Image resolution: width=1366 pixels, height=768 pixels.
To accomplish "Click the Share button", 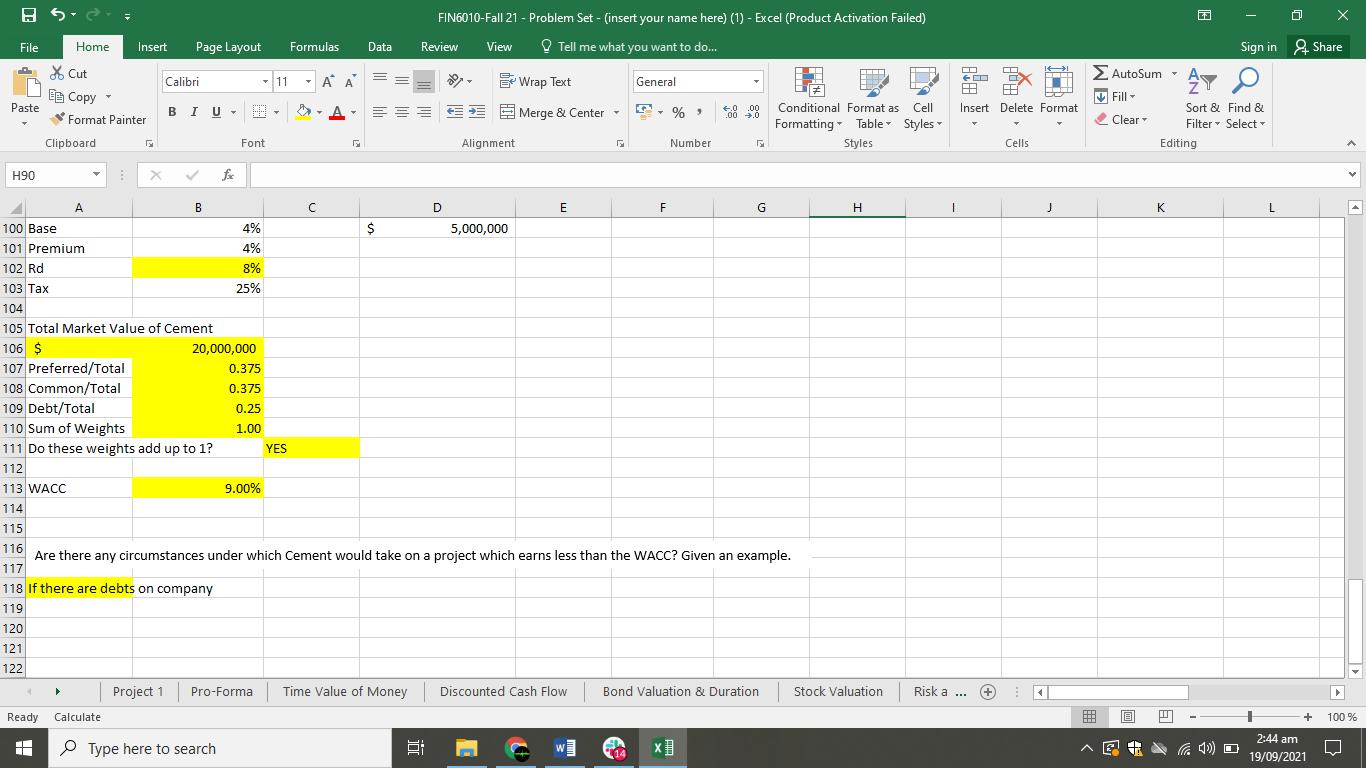I will (1317, 46).
